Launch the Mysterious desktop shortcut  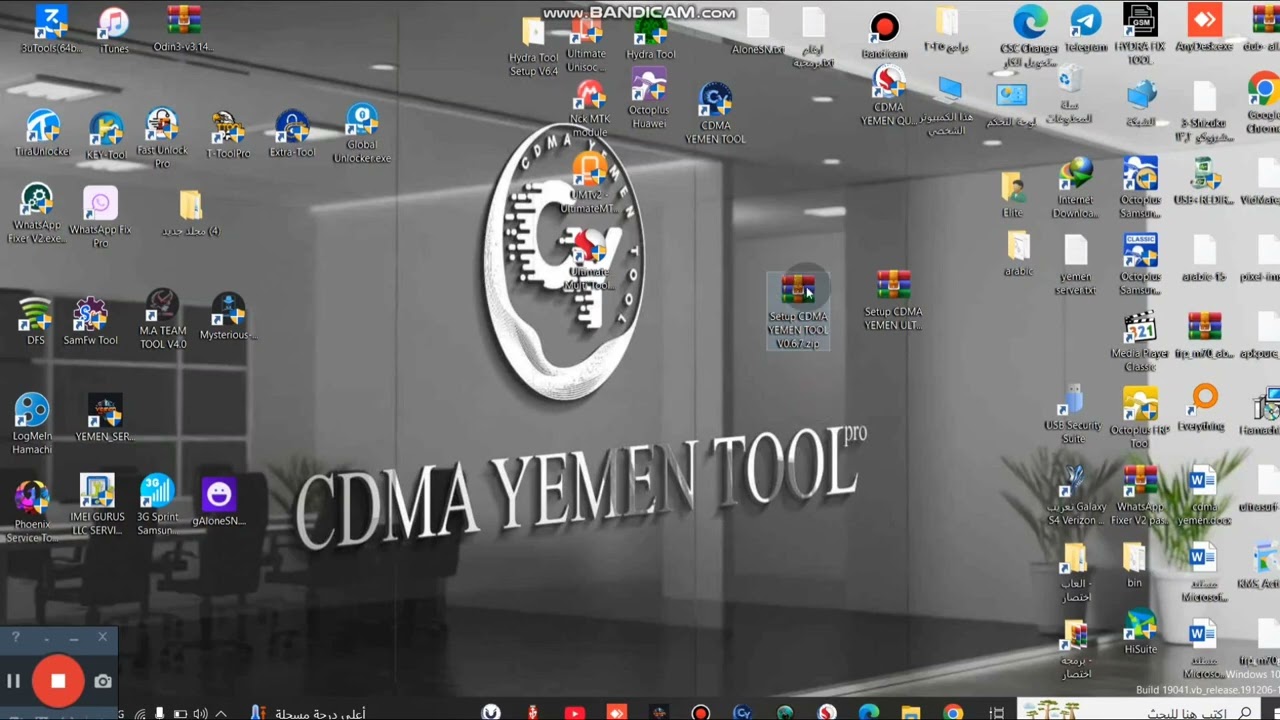coord(228,316)
